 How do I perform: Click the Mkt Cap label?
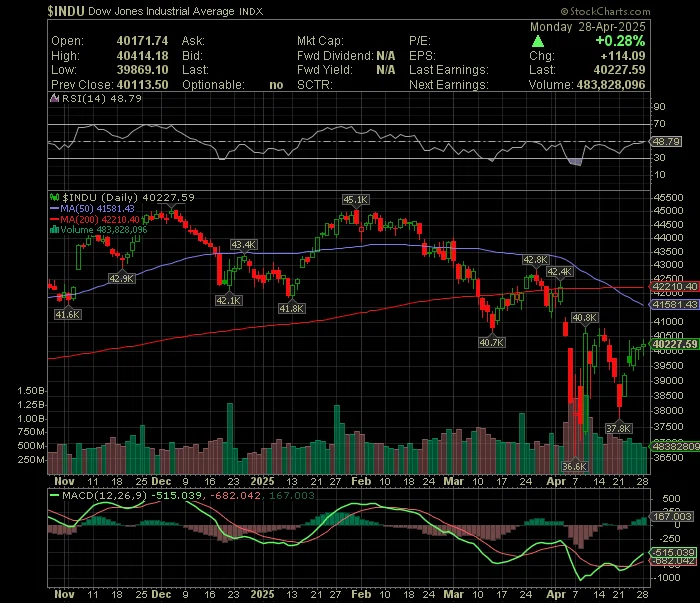point(320,41)
